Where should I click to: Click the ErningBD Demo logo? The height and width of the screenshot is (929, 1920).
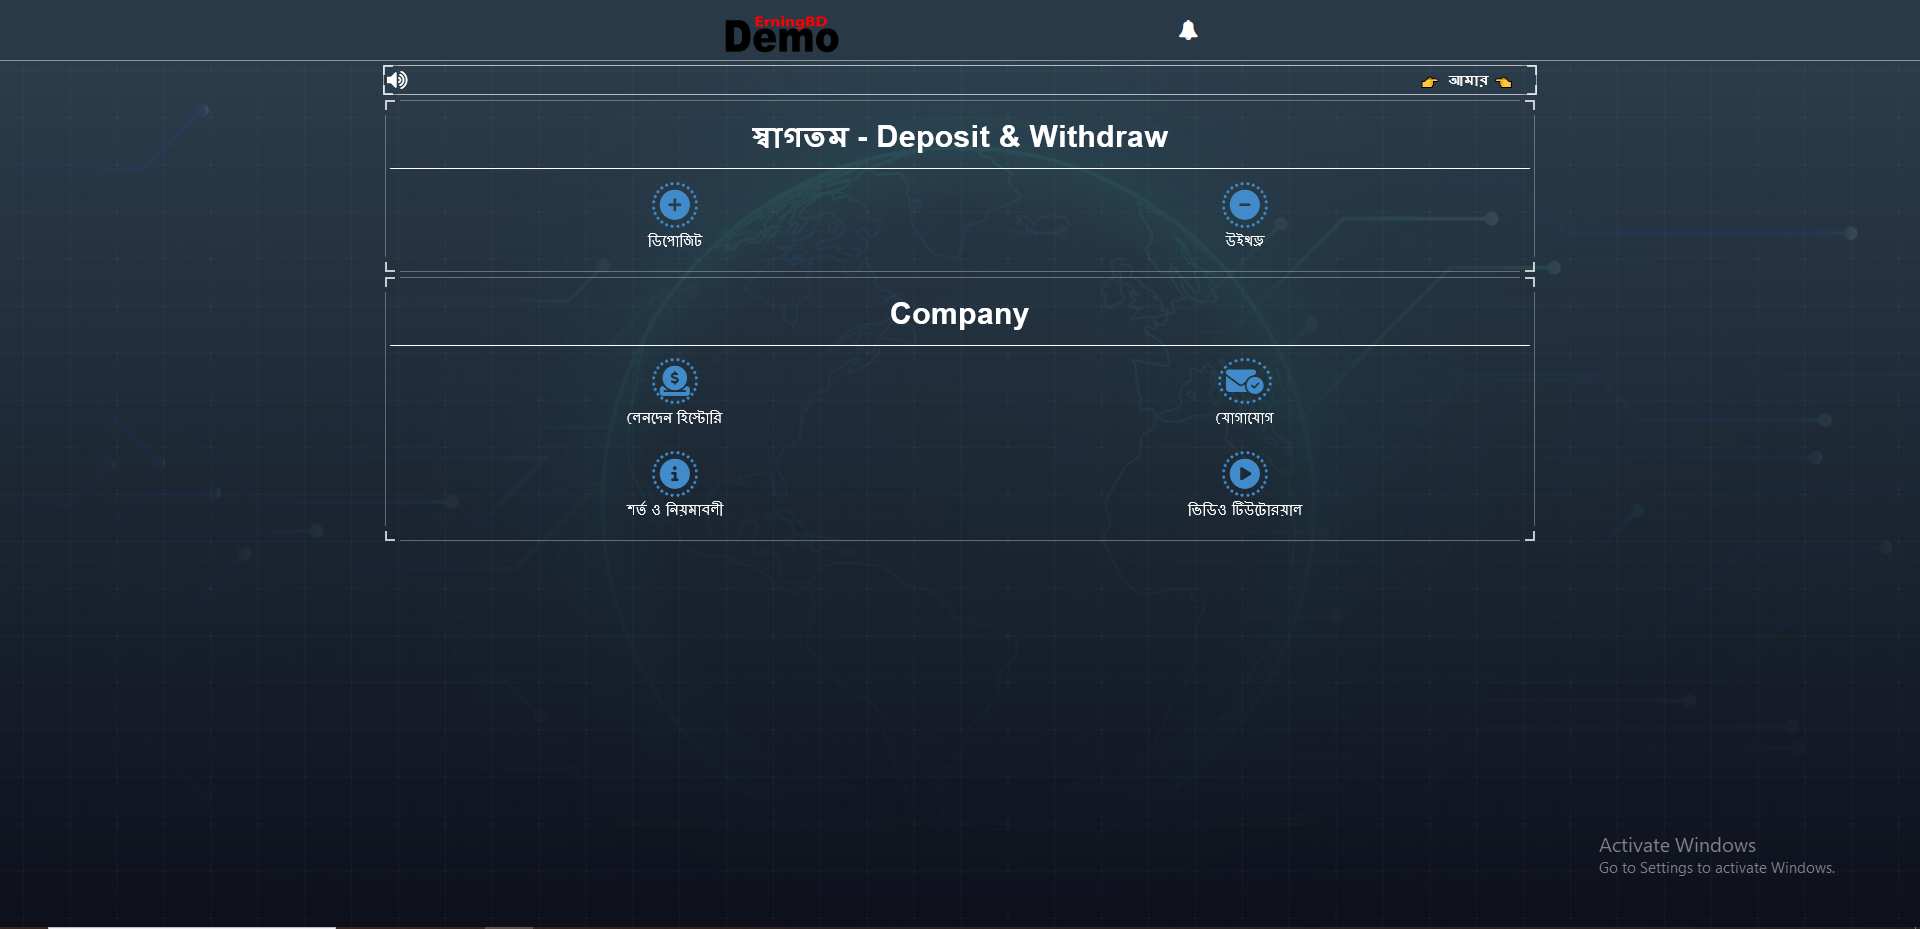[781, 35]
